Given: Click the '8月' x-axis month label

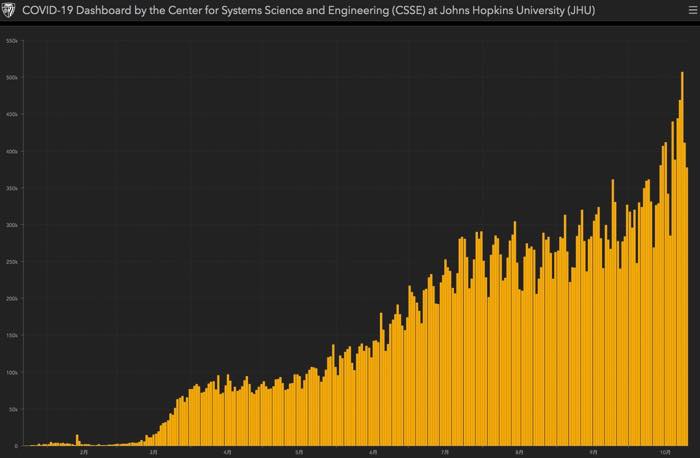Looking at the screenshot, I should tap(519, 453).
